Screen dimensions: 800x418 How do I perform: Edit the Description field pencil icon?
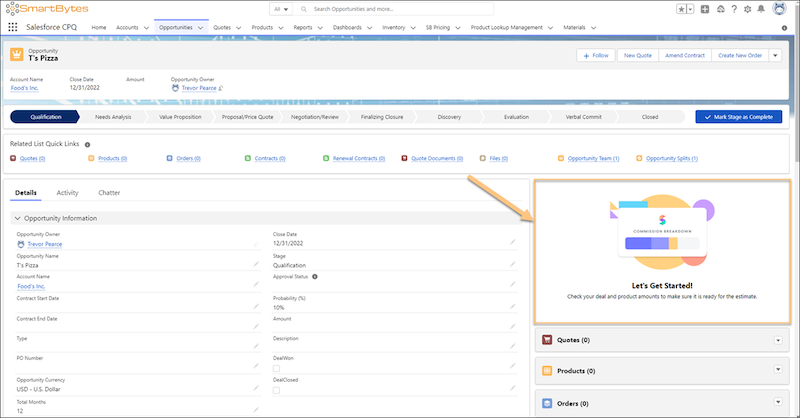pyautogui.click(x=513, y=347)
